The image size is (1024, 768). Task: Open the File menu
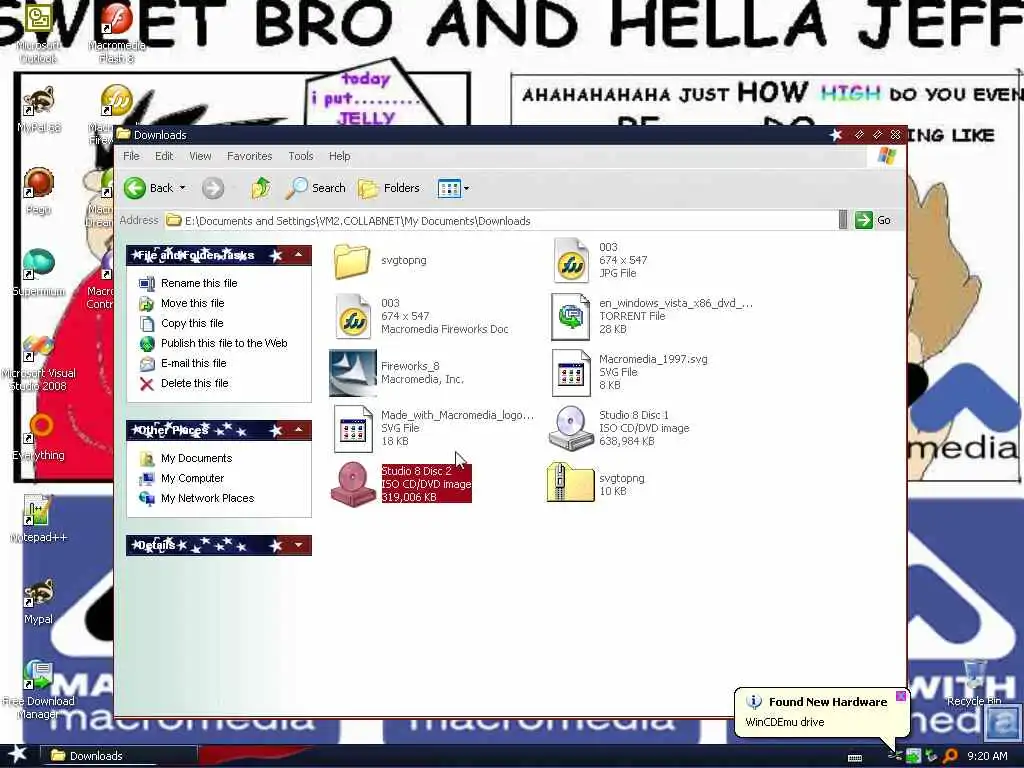click(131, 156)
